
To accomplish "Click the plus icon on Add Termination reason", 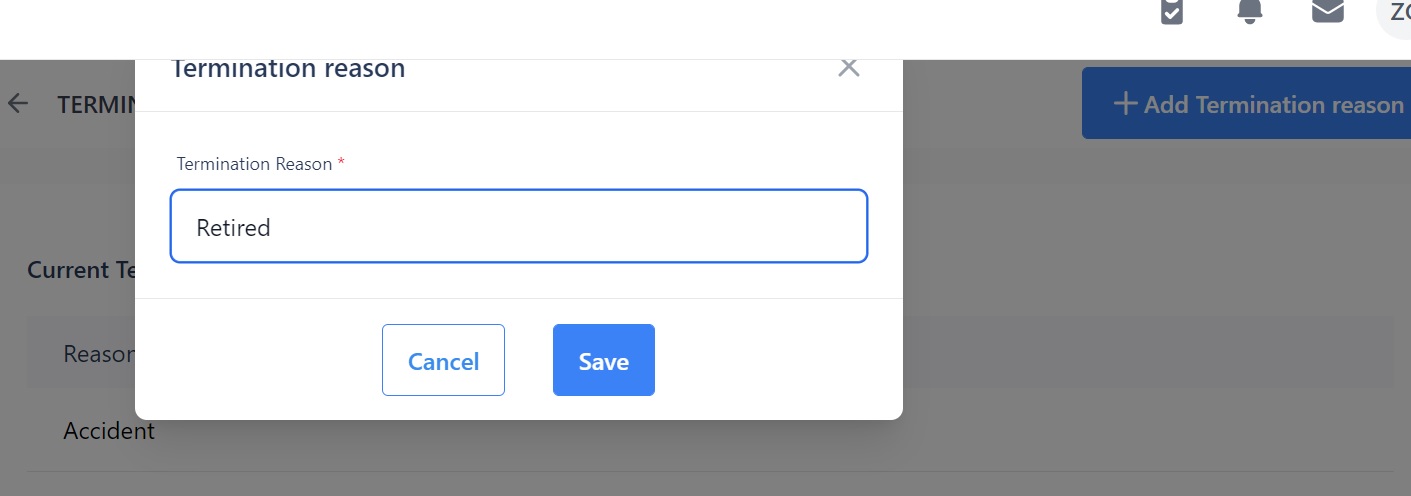I will click(x=1125, y=103).
